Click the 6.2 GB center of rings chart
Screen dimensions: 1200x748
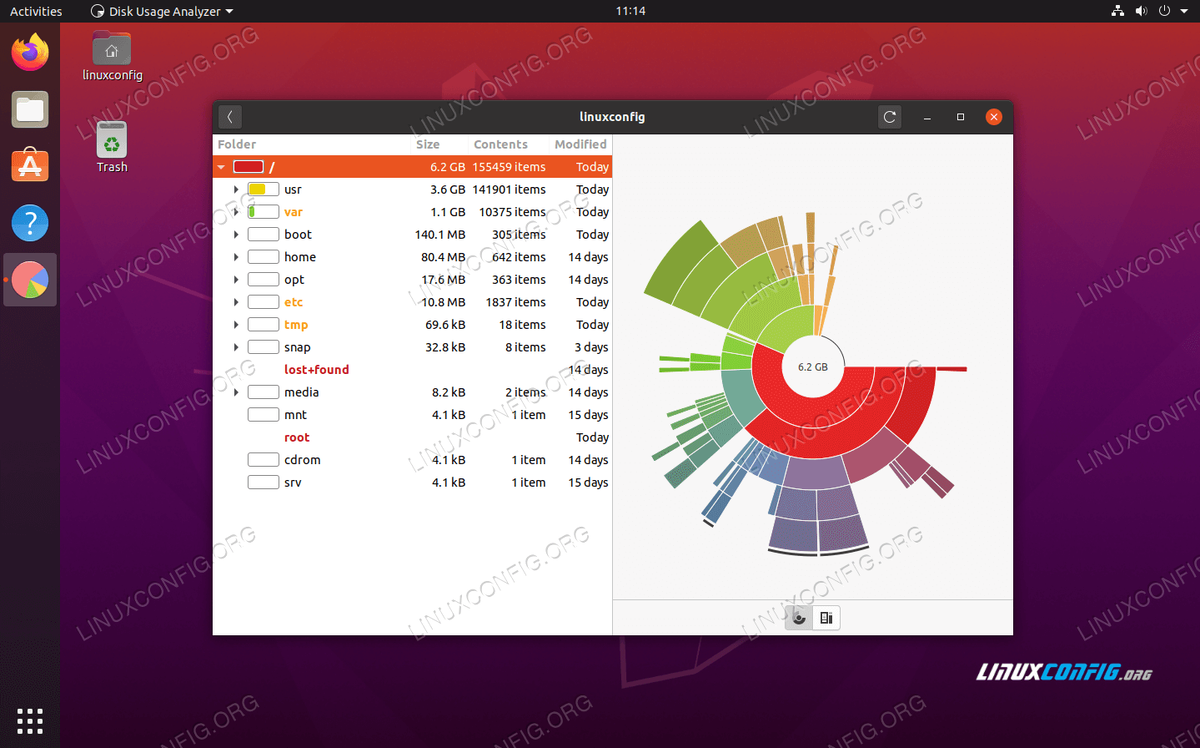point(812,367)
